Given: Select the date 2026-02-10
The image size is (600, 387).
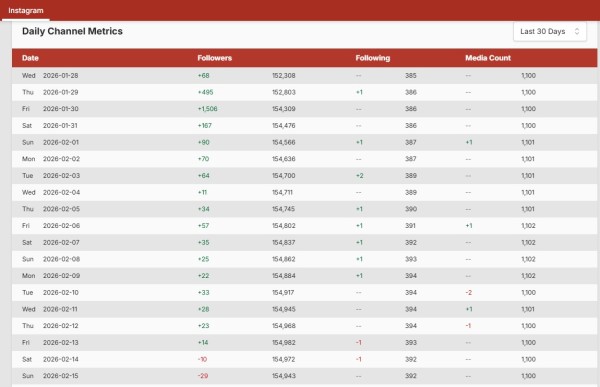Looking at the screenshot, I should [60, 292].
